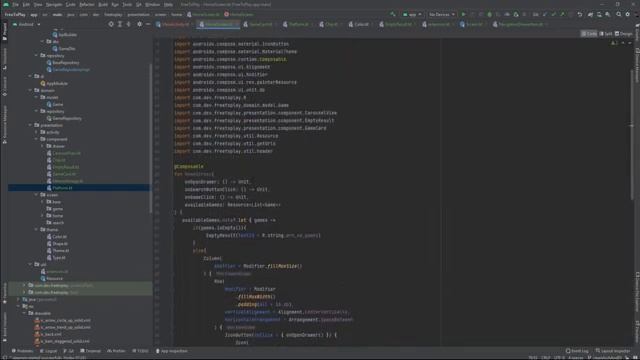The width and height of the screenshot is (640, 360).
Task: Open the TODO tool window
Action: [x=140, y=351]
